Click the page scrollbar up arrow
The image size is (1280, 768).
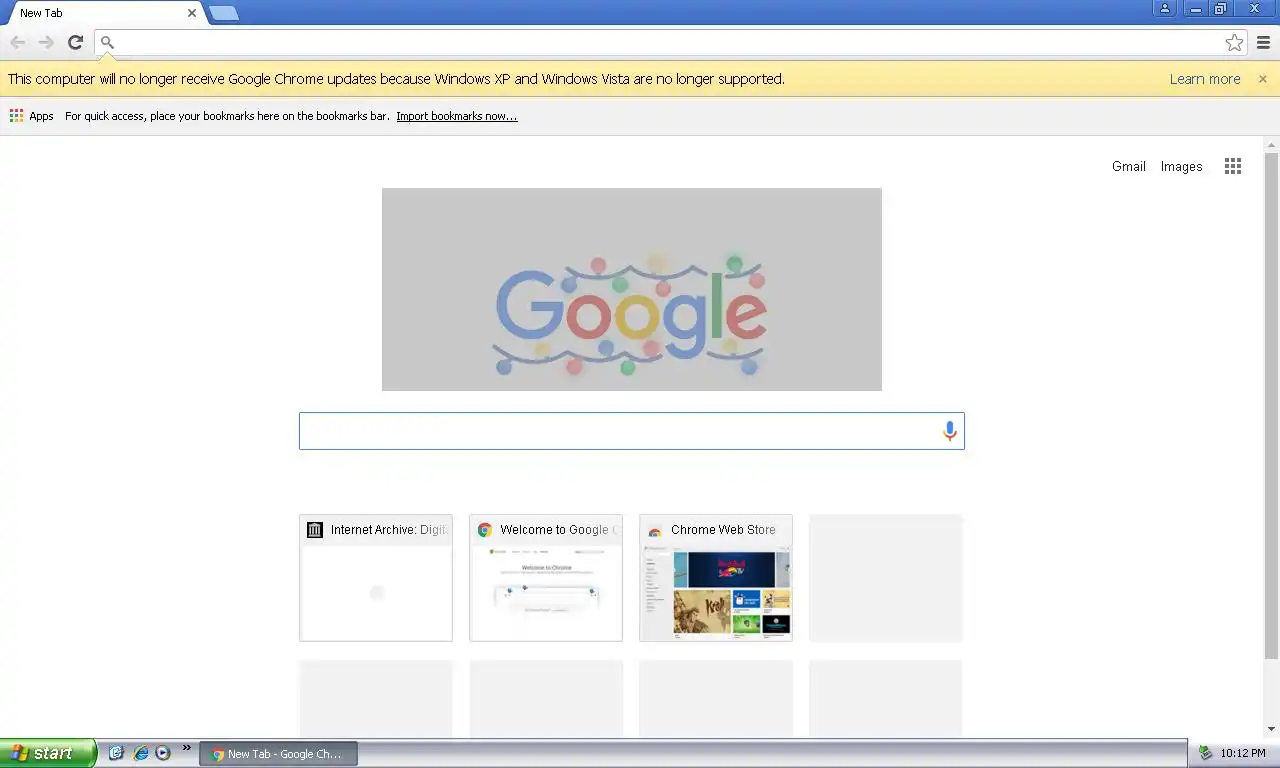[1272, 145]
